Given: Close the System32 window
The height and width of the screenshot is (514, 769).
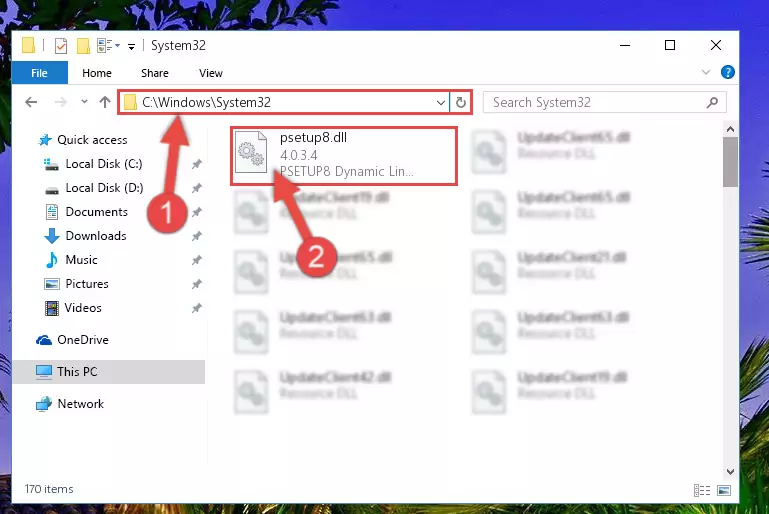Looking at the screenshot, I should tap(716, 45).
